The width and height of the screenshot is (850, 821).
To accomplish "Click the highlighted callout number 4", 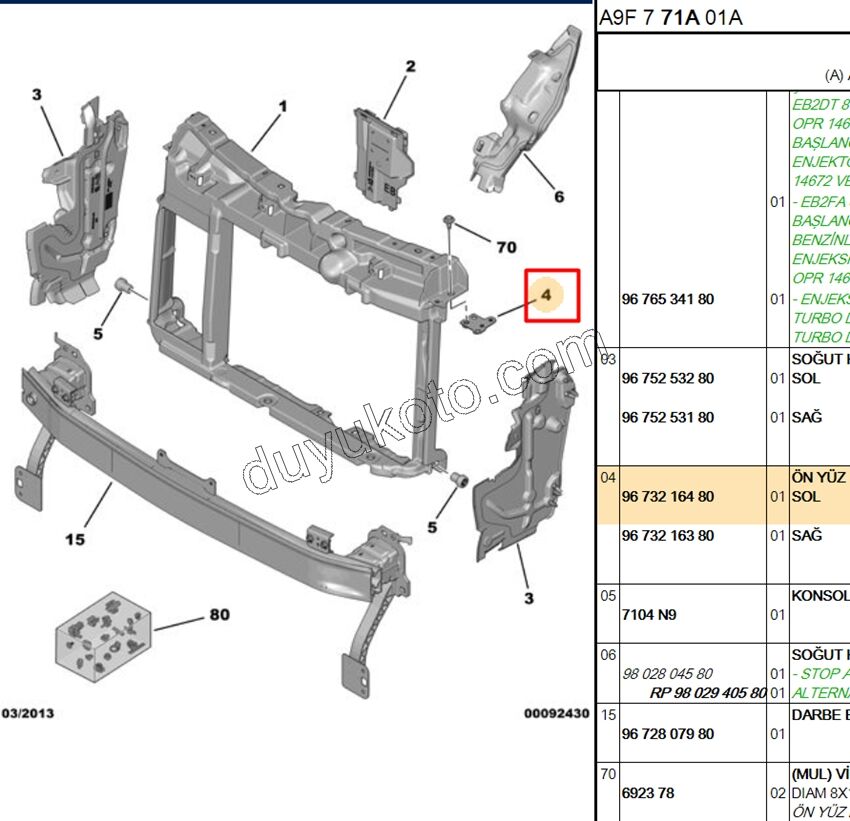I will pyautogui.click(x=547, y=295).
